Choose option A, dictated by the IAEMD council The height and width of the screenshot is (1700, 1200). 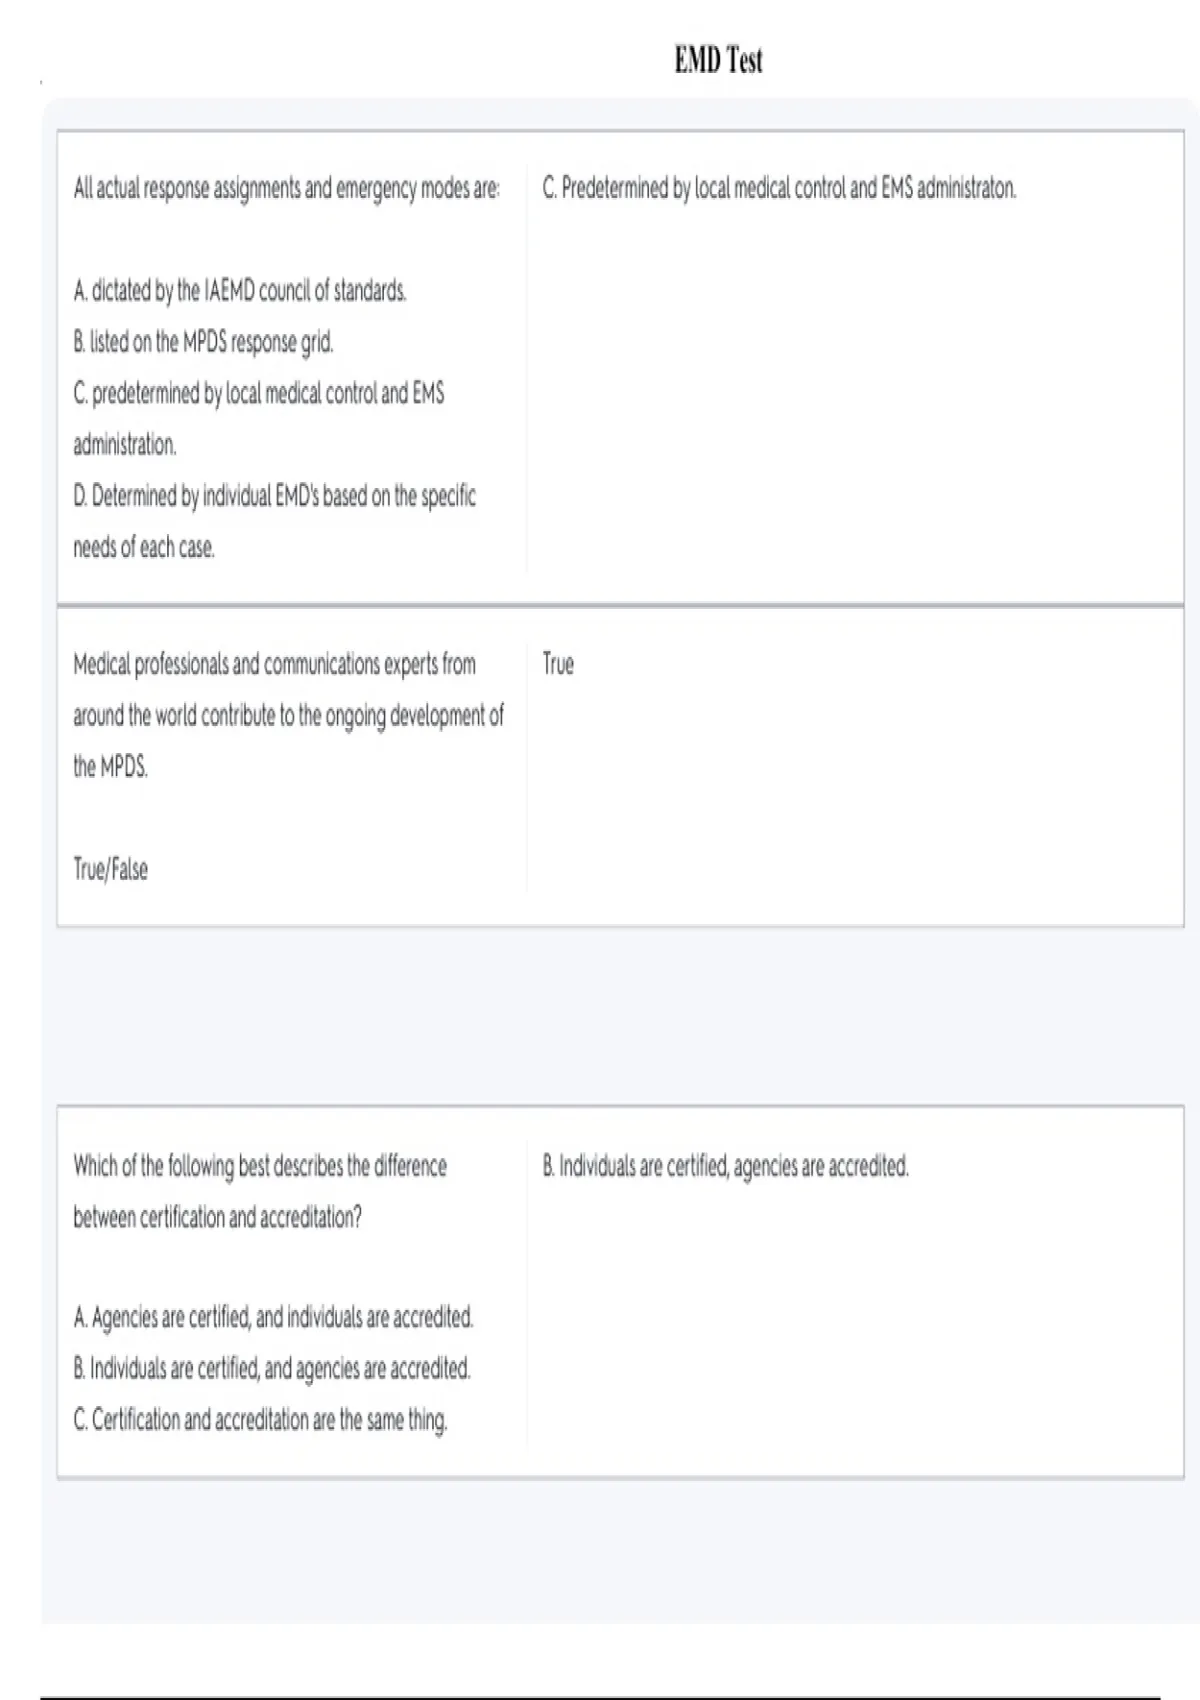pos(240,291)
